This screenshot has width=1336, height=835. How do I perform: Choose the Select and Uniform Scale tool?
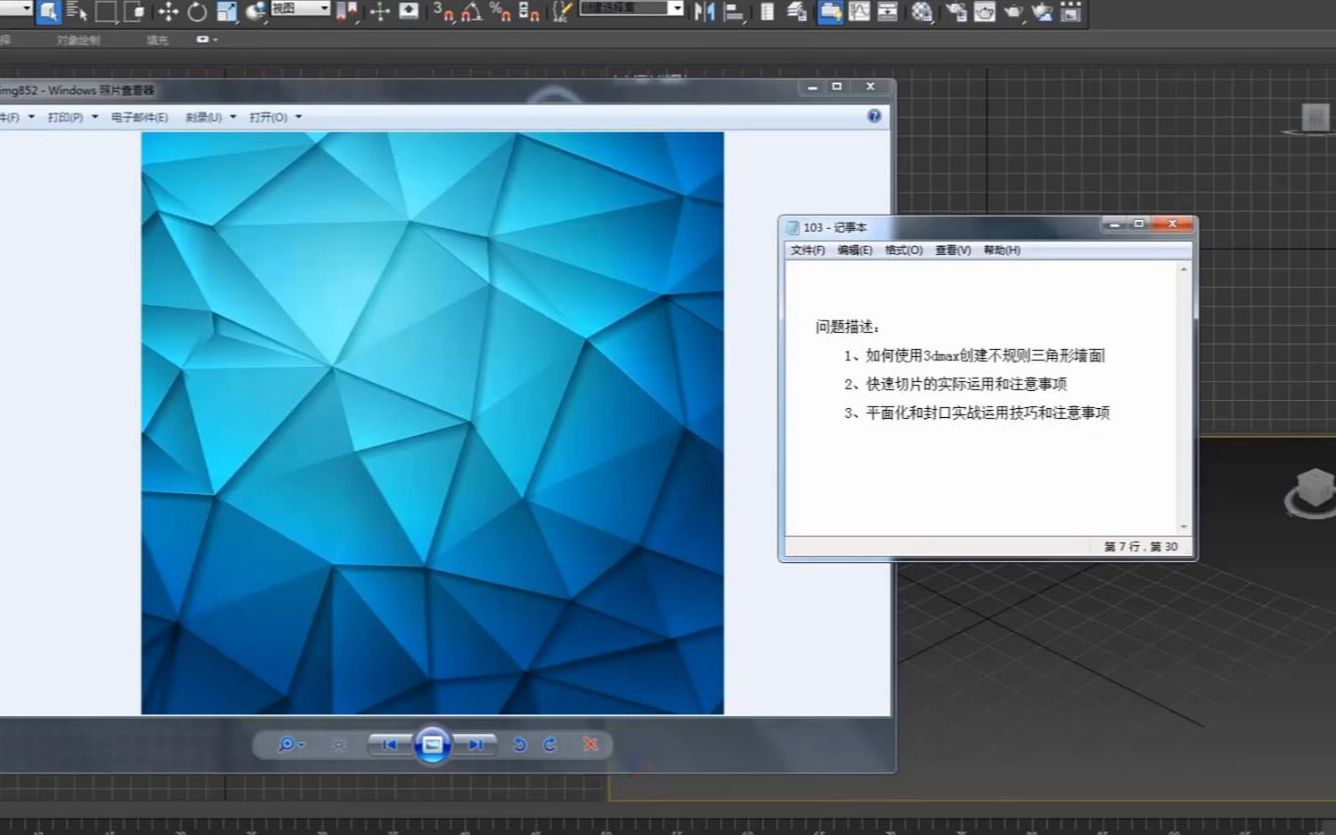(x=226, y=13)
